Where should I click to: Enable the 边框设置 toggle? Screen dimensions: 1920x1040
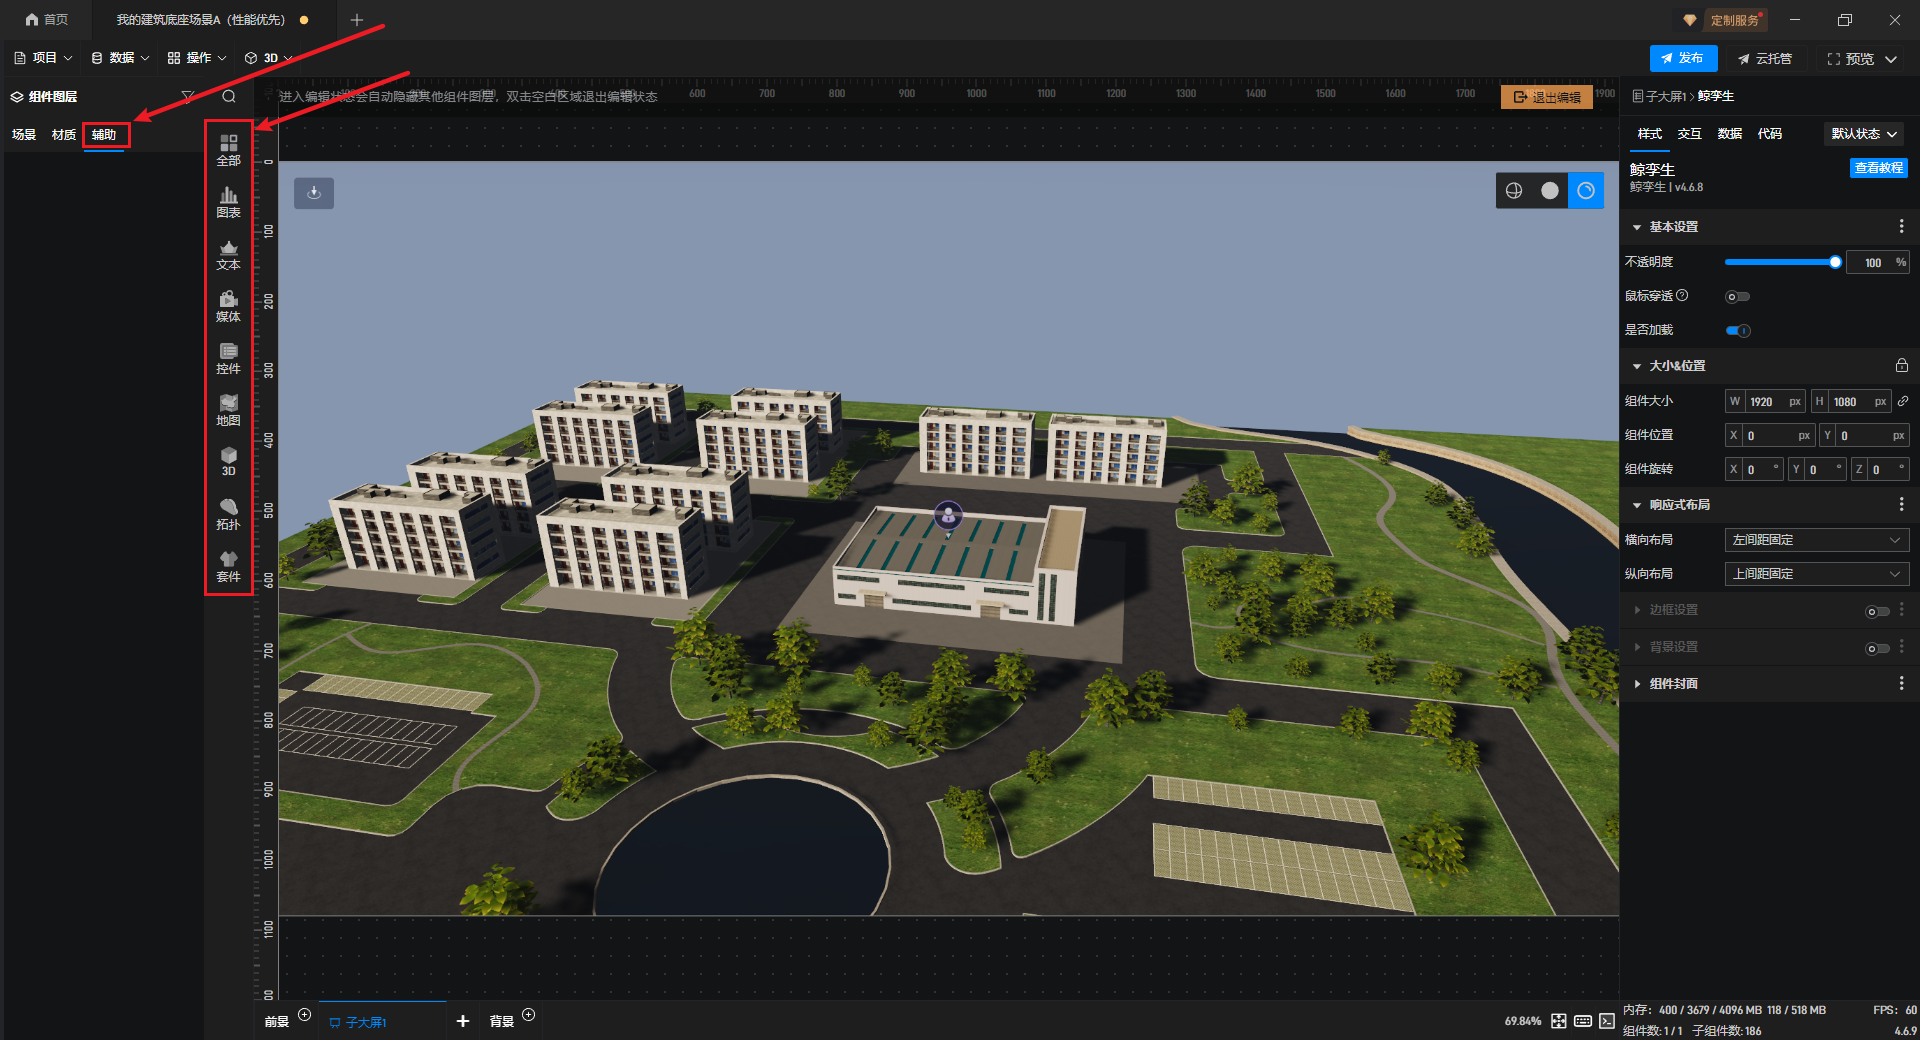[x=1876, y=611]
